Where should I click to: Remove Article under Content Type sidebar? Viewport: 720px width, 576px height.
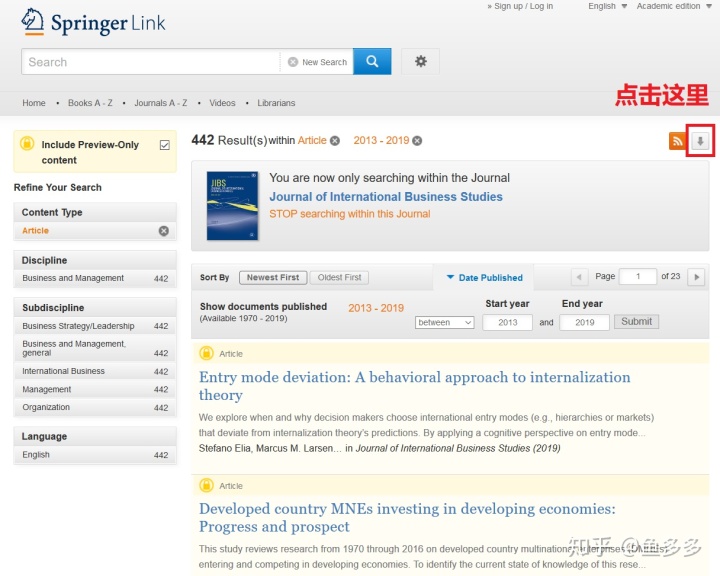[163, 231]
